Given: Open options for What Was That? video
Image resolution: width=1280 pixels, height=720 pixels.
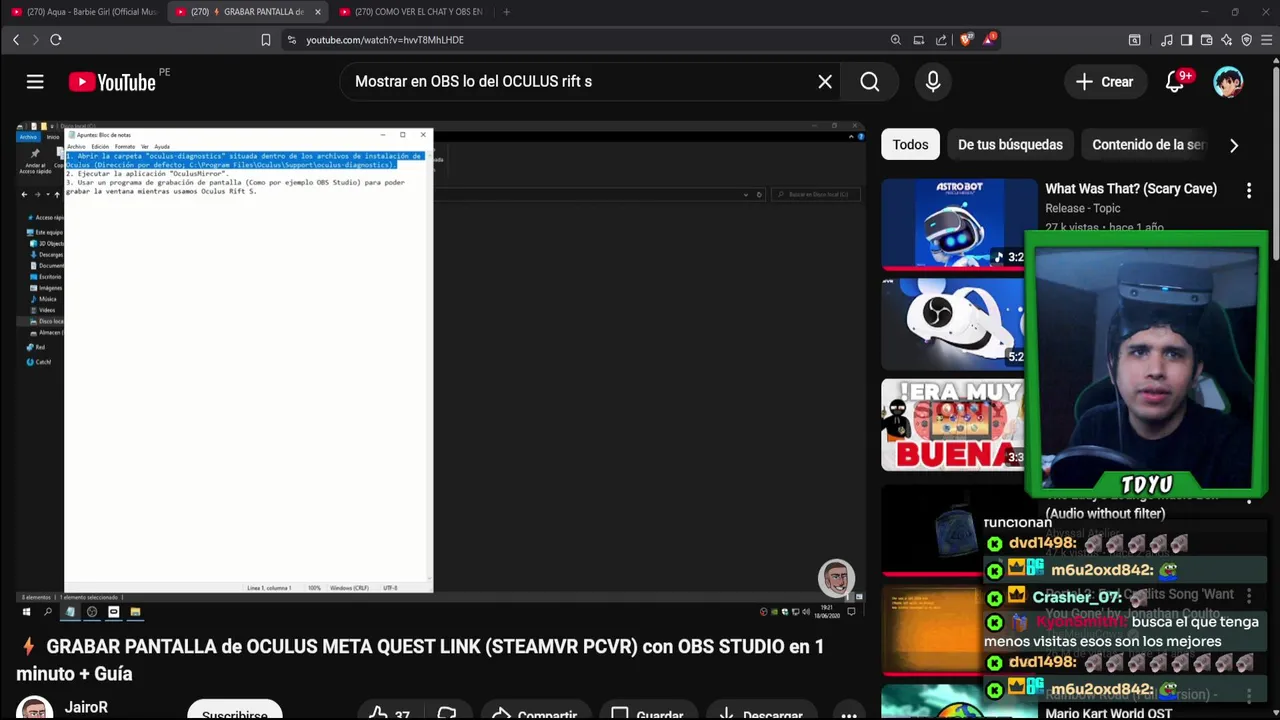Looking at the screenshot, I should pos(1249,190).
